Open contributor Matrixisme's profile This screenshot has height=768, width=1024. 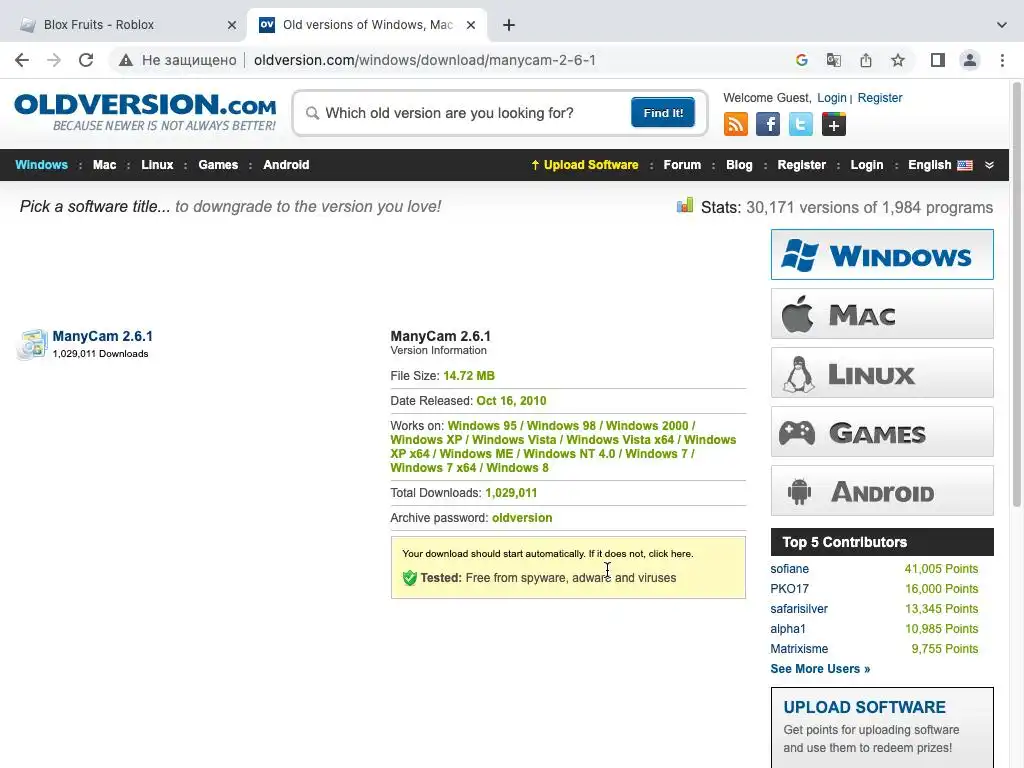click(x=799, y=649)
